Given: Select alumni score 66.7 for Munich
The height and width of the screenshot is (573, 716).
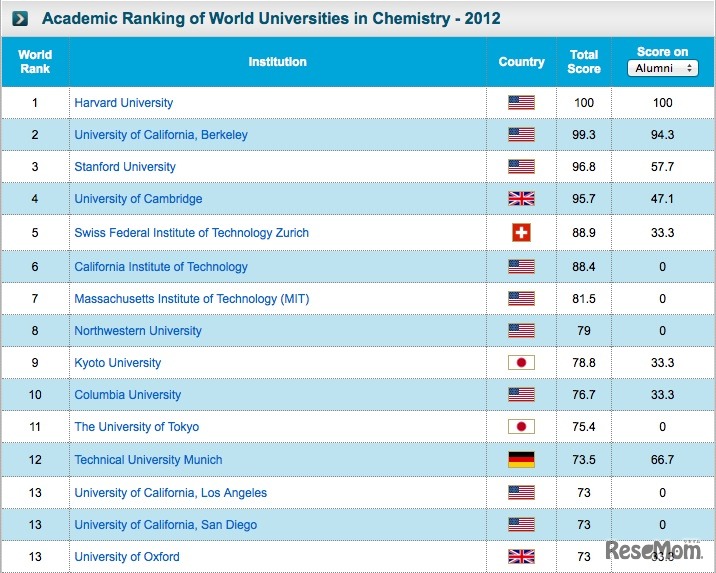Looking at the screenshot, I should [663, 460].
